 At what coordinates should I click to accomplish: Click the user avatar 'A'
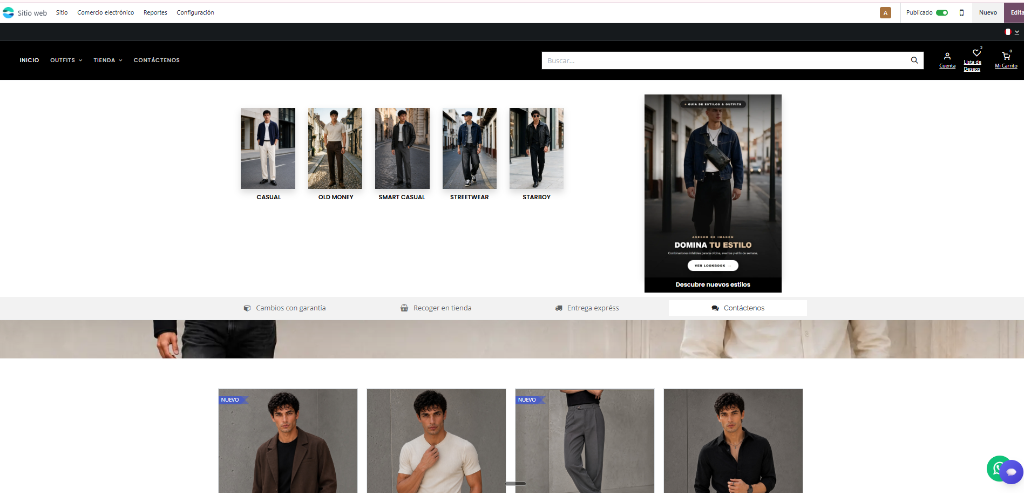[x=886, y=12]
